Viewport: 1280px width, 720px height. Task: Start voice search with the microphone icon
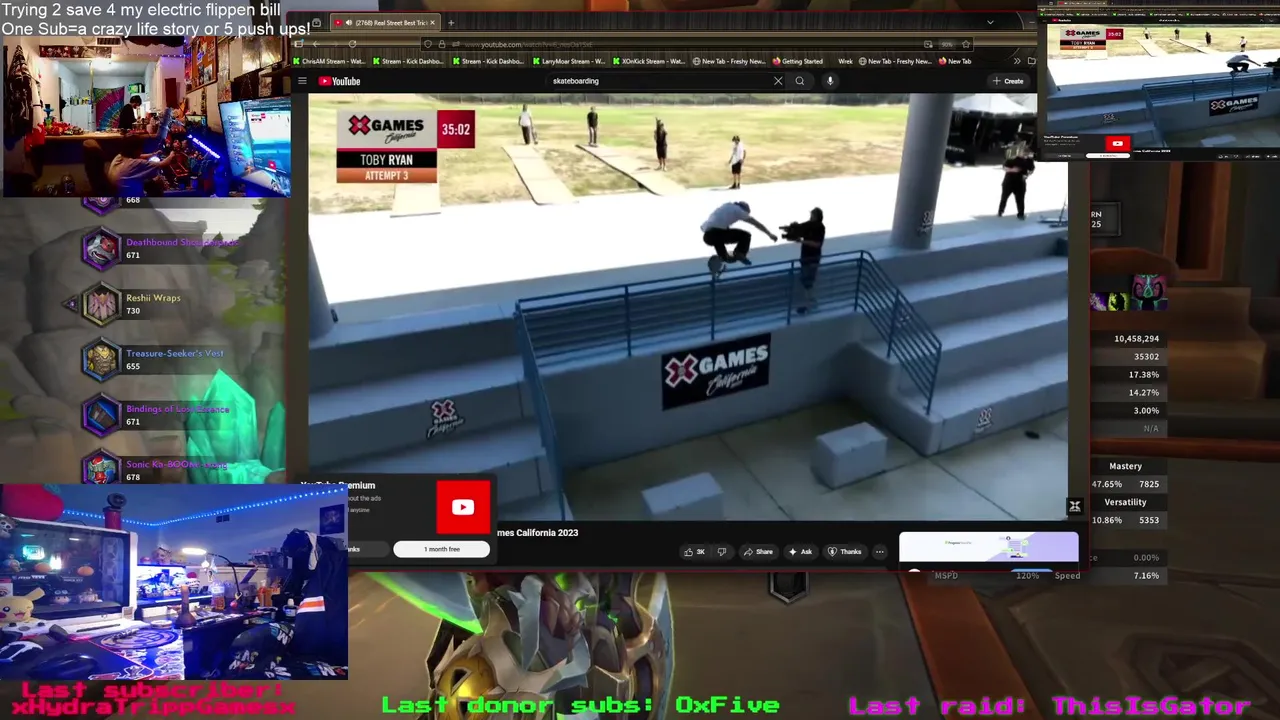[830, 81]
